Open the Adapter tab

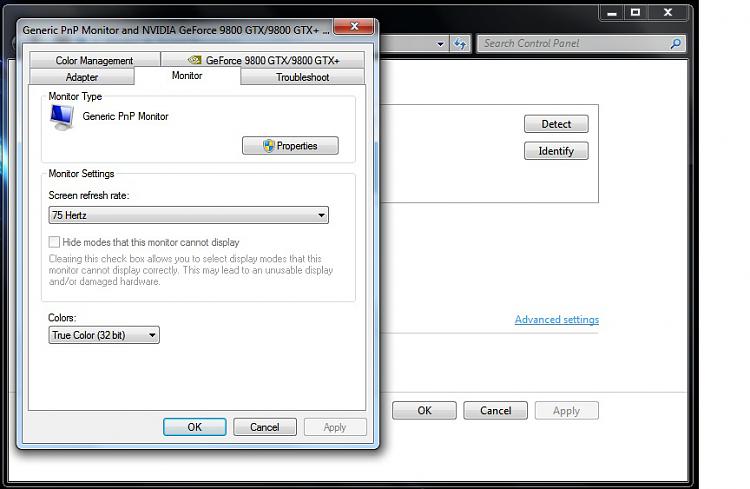[82, 77]
